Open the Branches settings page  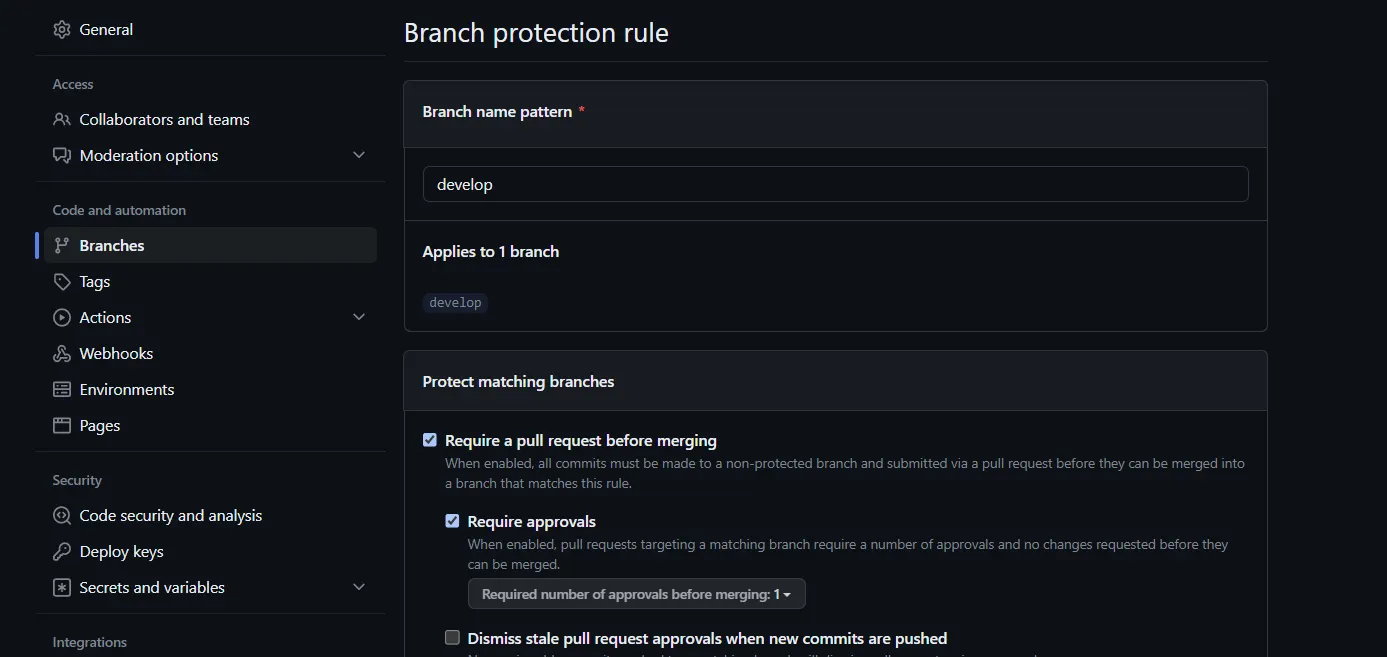[x=112, y=246]
